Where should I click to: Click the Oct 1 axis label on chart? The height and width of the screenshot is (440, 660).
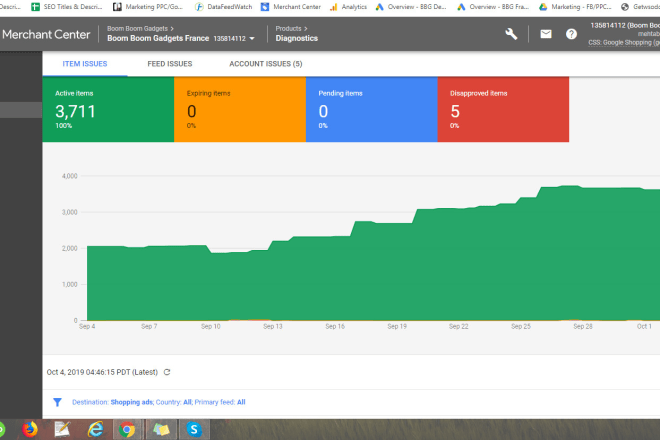click(644, 326)
